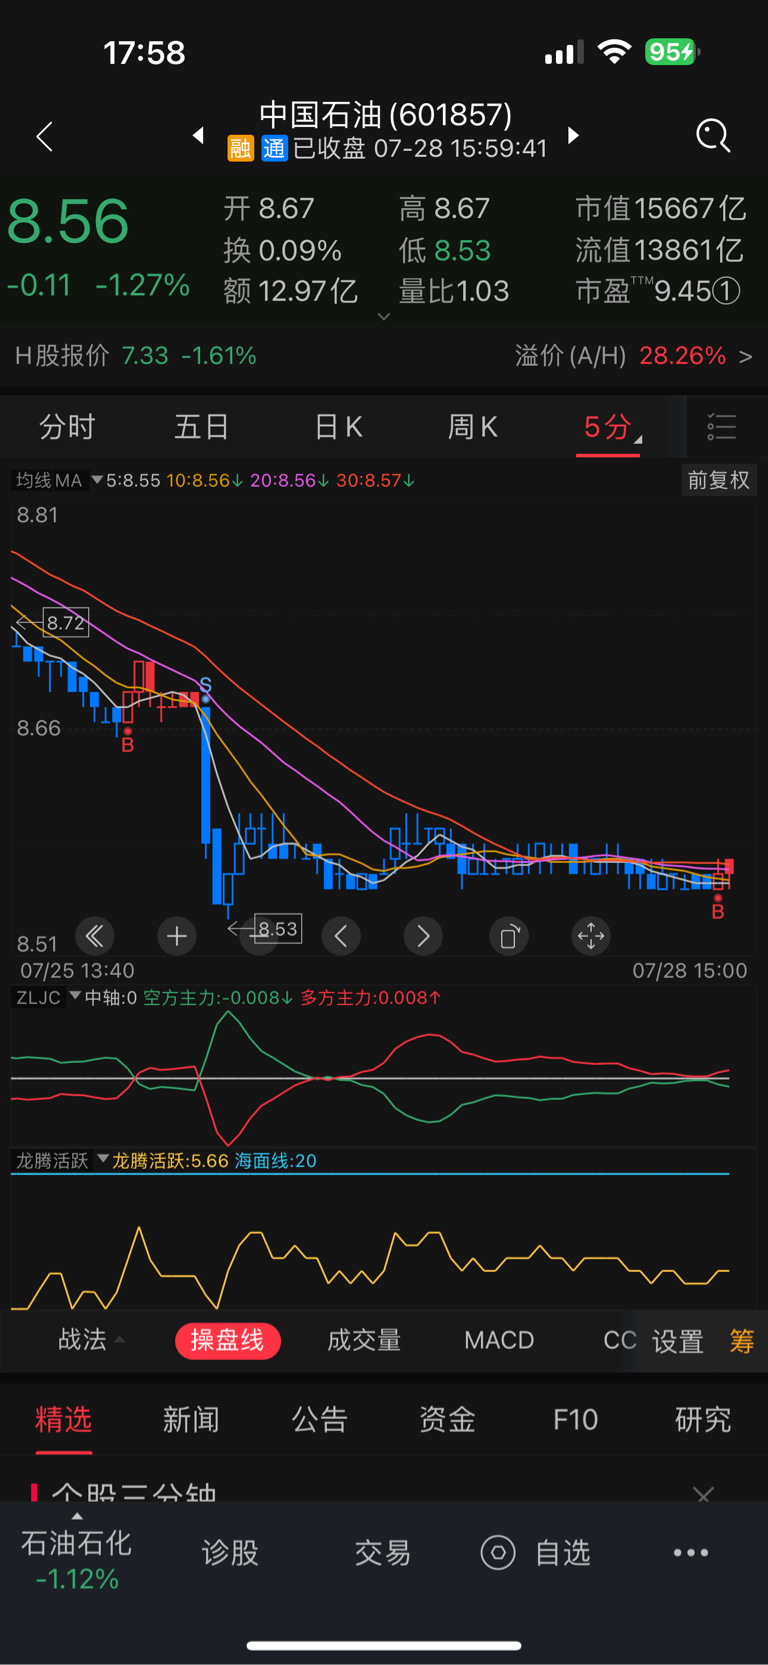
Task: Tap the 市值15667亿 value
Action: coord(661,208)
